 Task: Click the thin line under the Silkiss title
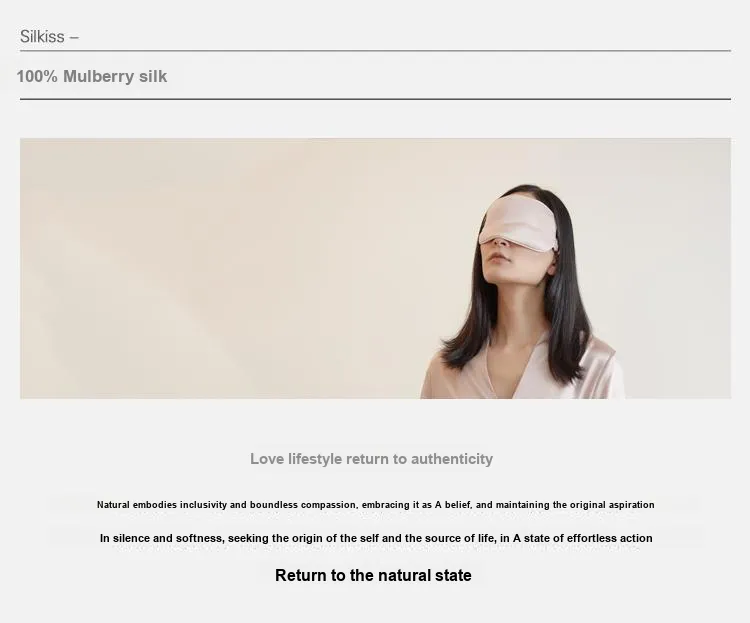375,50
